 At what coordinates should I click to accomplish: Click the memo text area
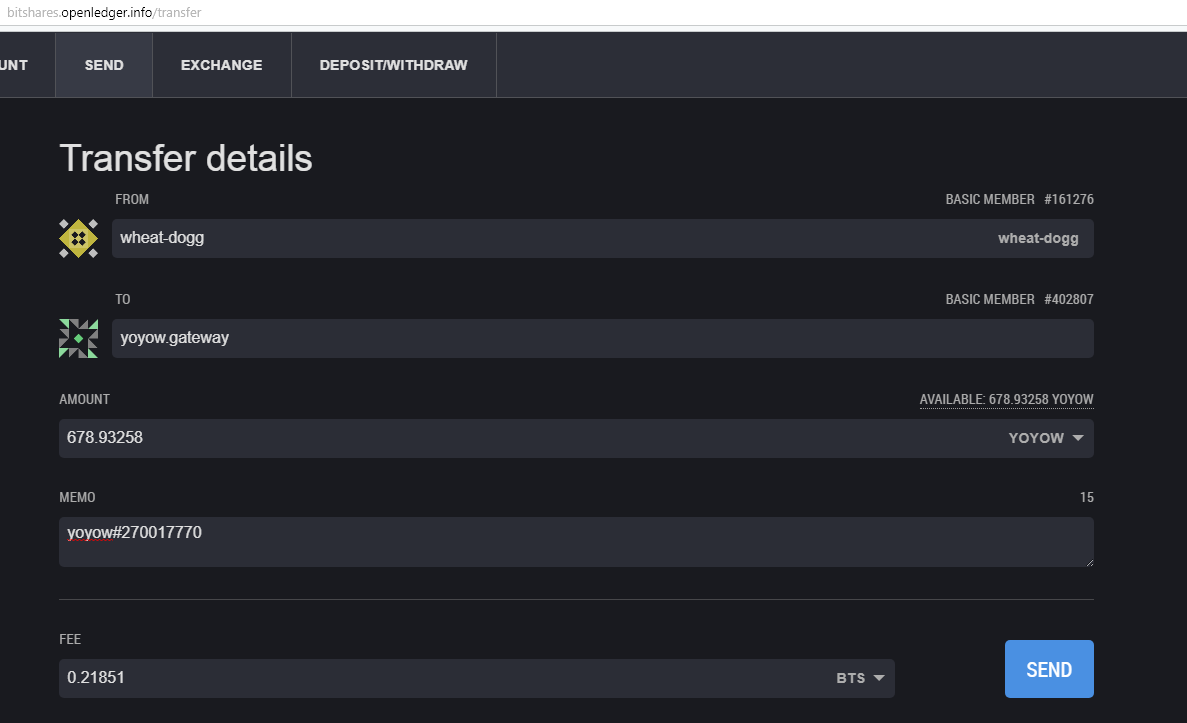[576, 542]
